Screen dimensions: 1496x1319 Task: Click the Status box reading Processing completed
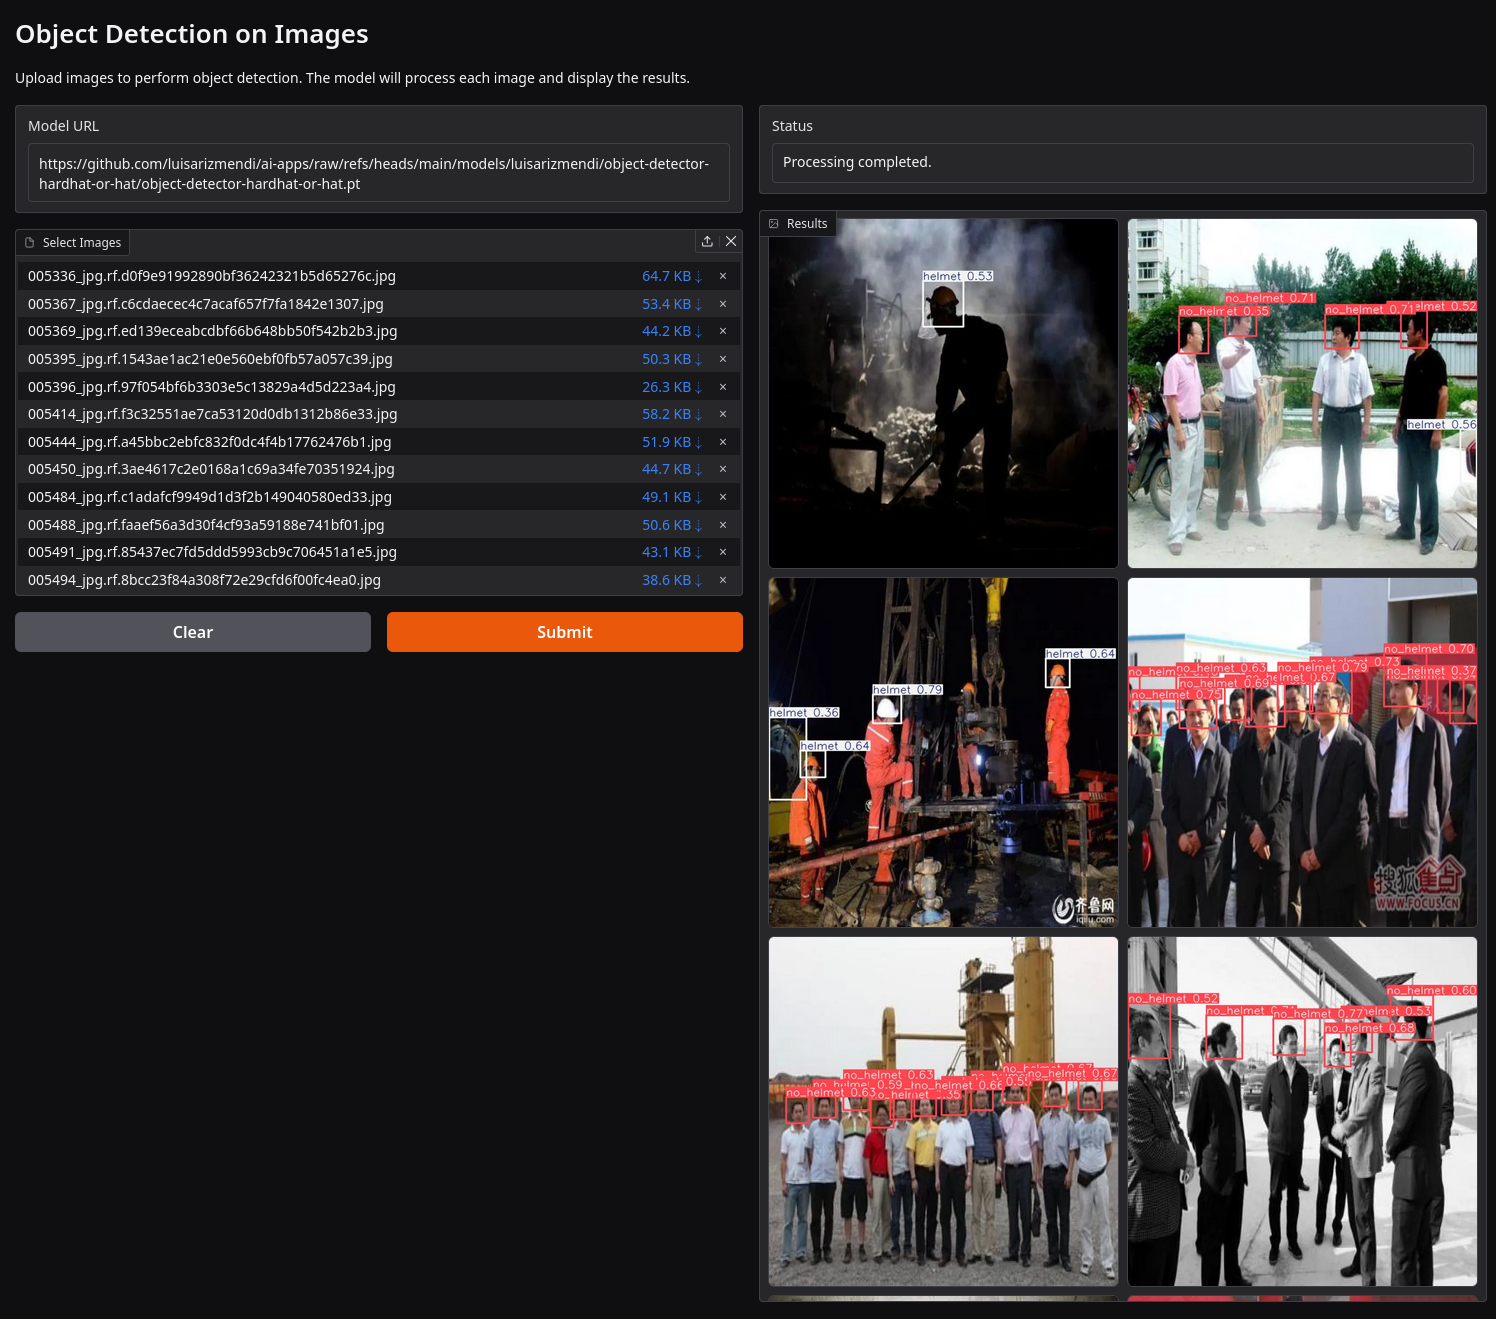coord(1123,162)
